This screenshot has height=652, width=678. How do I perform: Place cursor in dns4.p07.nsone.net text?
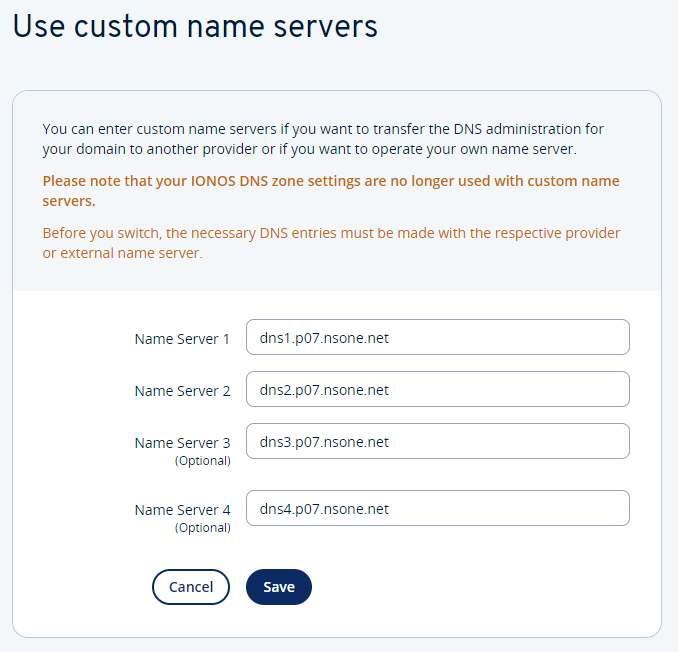click(x=324, y=509)
